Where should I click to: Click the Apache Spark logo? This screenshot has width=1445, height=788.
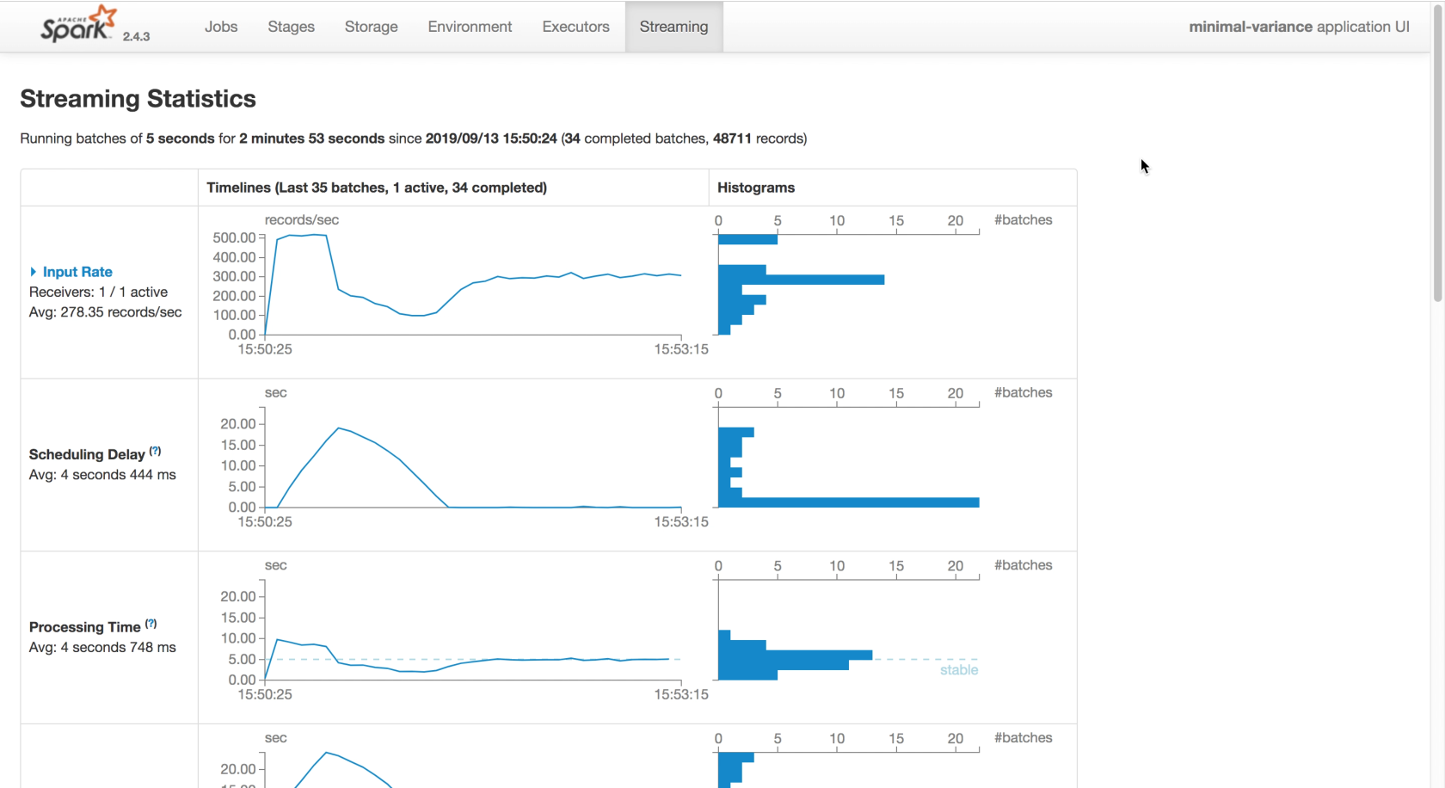79,24
